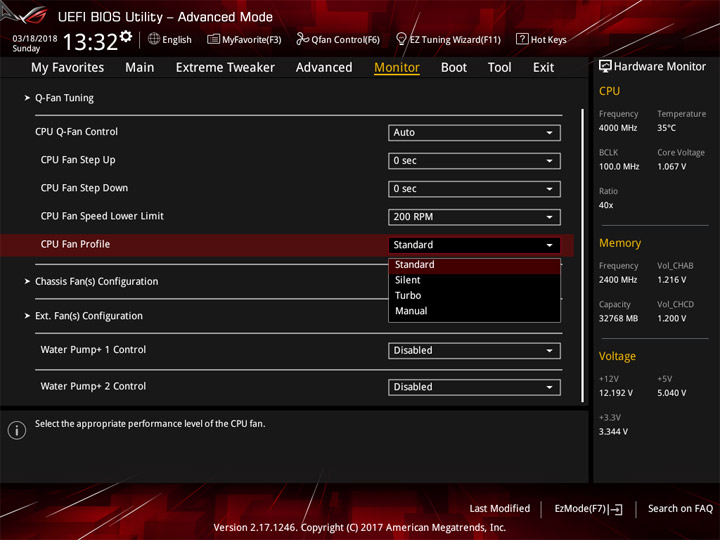Click the +12V 12.192 V reading
The width and height of the screenshot is (720, 540).
(615, 393)
